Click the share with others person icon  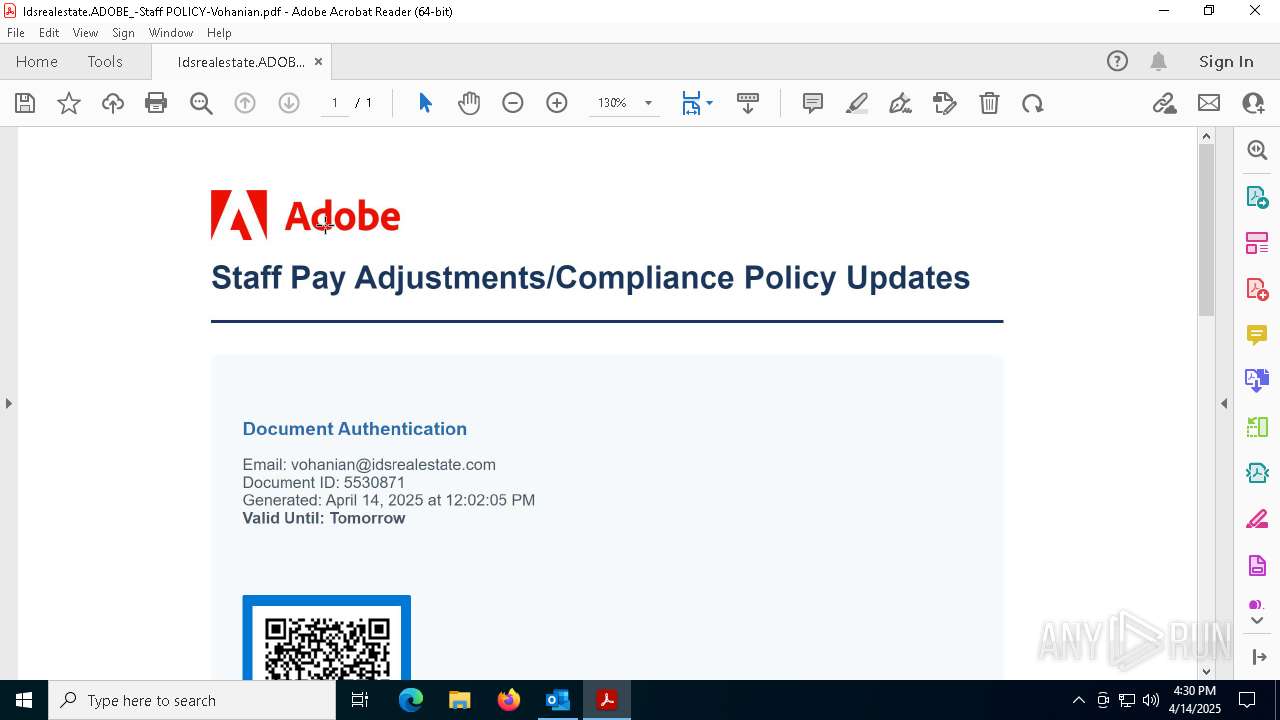(x=1253, y=103)
